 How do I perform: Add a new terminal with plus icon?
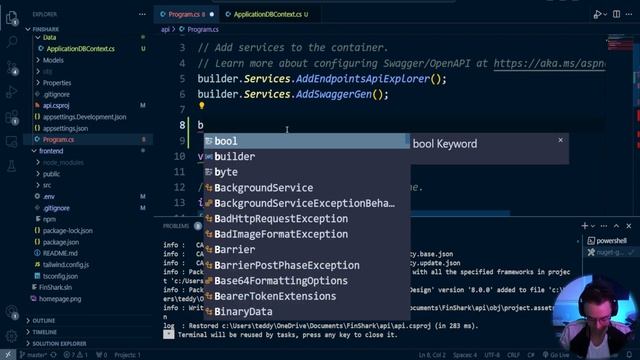584,226
